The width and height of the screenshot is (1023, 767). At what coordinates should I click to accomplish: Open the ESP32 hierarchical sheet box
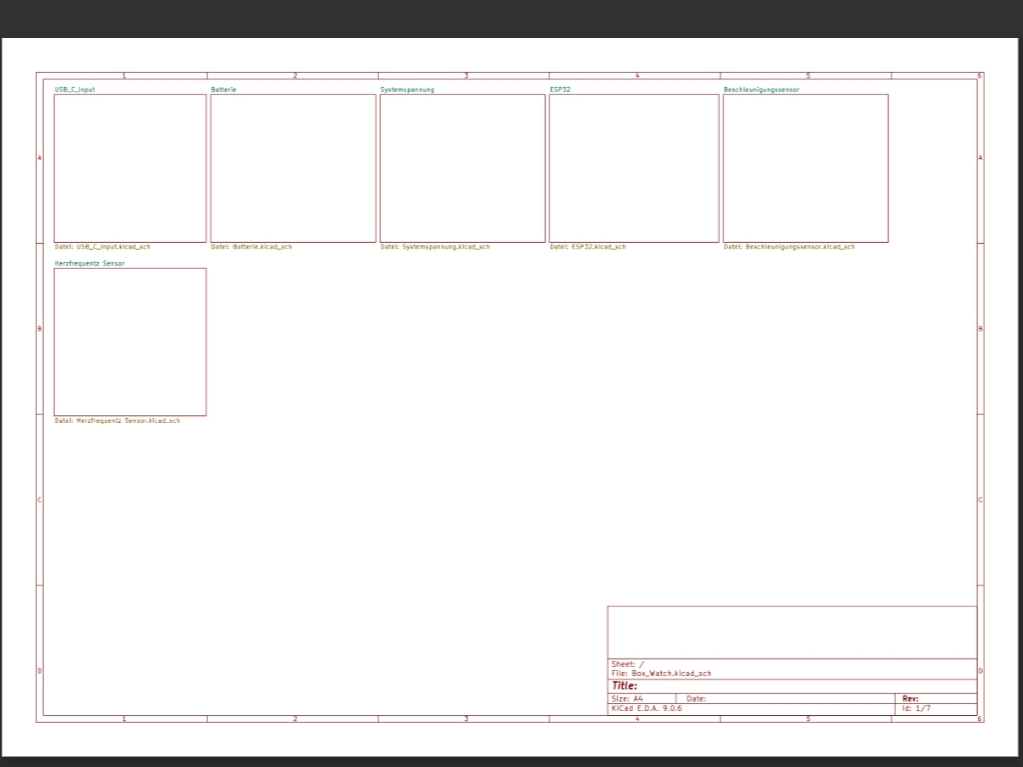(x=634, y=168)
